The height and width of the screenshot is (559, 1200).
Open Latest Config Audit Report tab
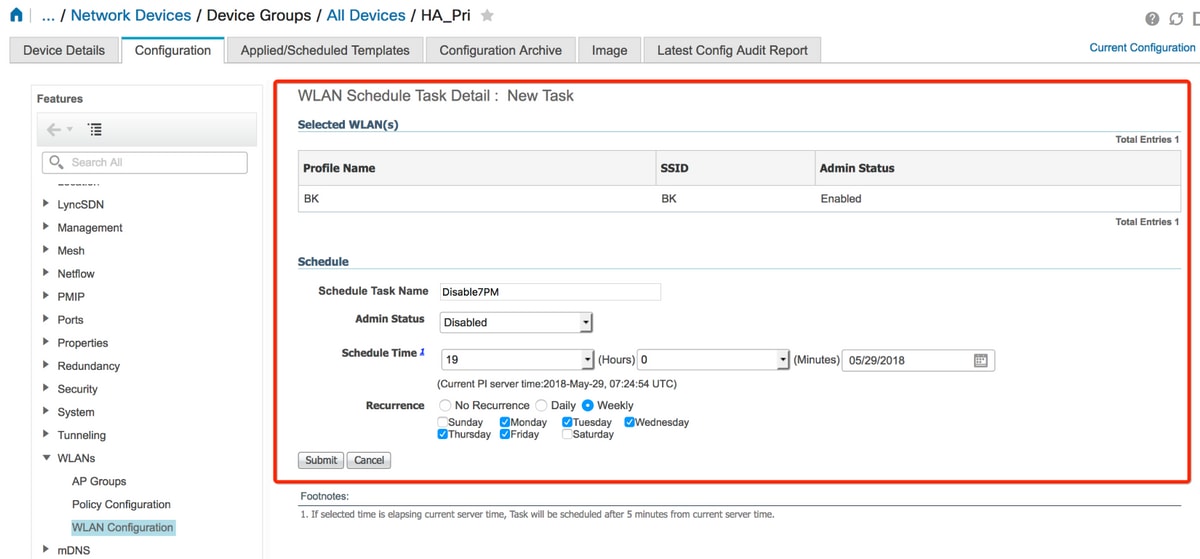[x=732, y=50]
